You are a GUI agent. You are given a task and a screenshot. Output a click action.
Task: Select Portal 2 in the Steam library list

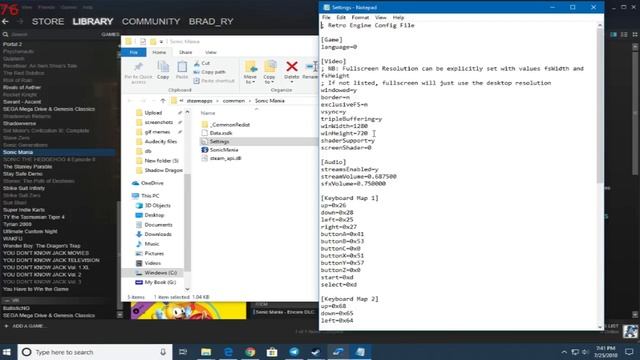tap(12, 44)
